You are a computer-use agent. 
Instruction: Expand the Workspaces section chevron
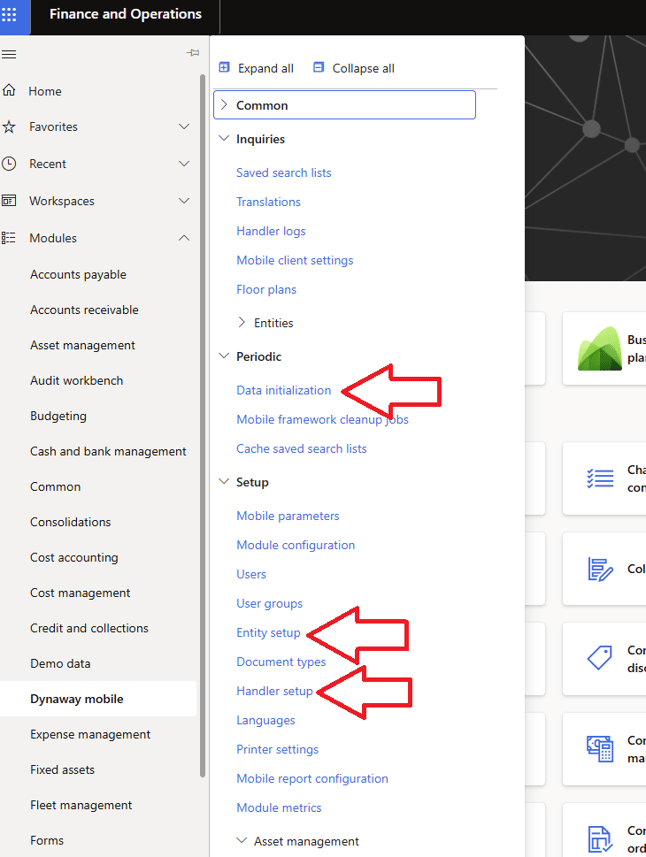click(x=184, y=201)
